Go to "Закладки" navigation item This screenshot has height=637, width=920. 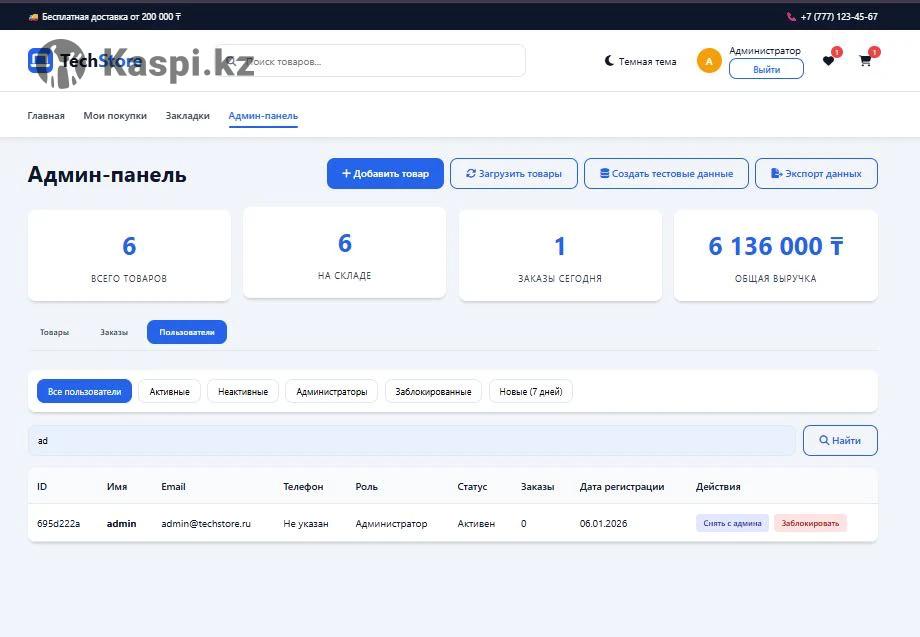tap(188, 116)
